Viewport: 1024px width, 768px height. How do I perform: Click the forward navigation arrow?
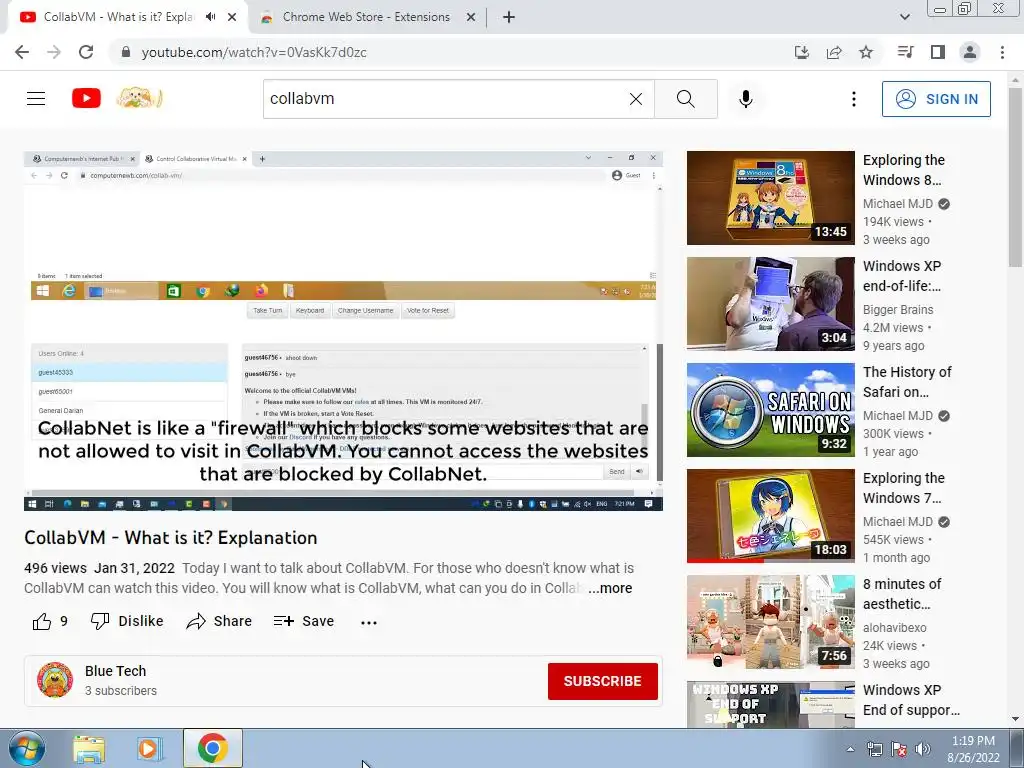click(x=54, y=52)
